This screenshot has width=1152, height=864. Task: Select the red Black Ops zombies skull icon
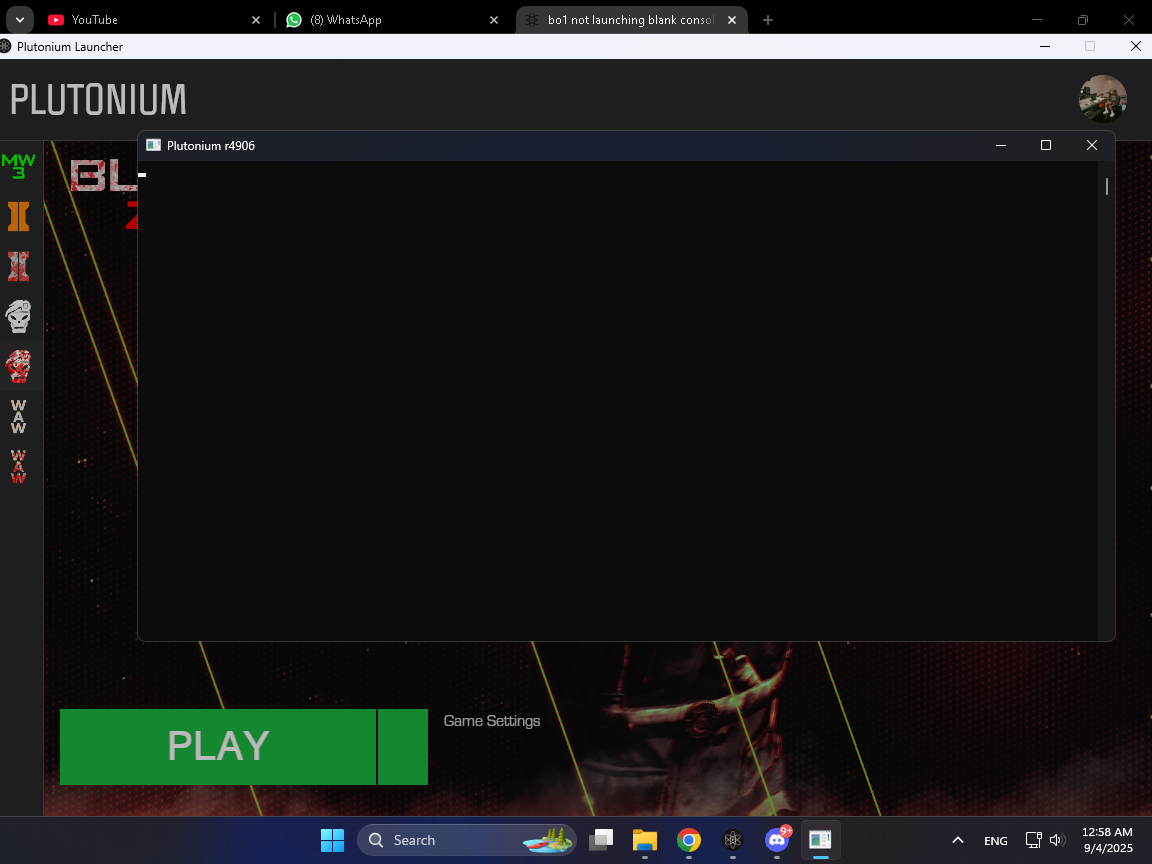(18, 367)
